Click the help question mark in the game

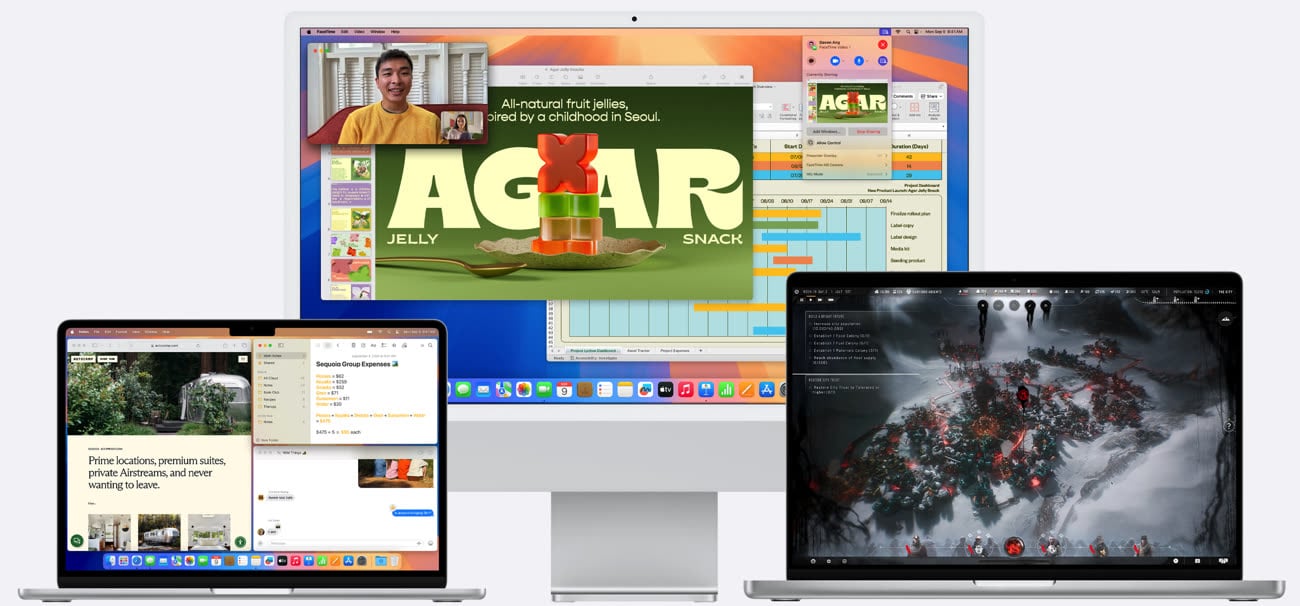1228,425
